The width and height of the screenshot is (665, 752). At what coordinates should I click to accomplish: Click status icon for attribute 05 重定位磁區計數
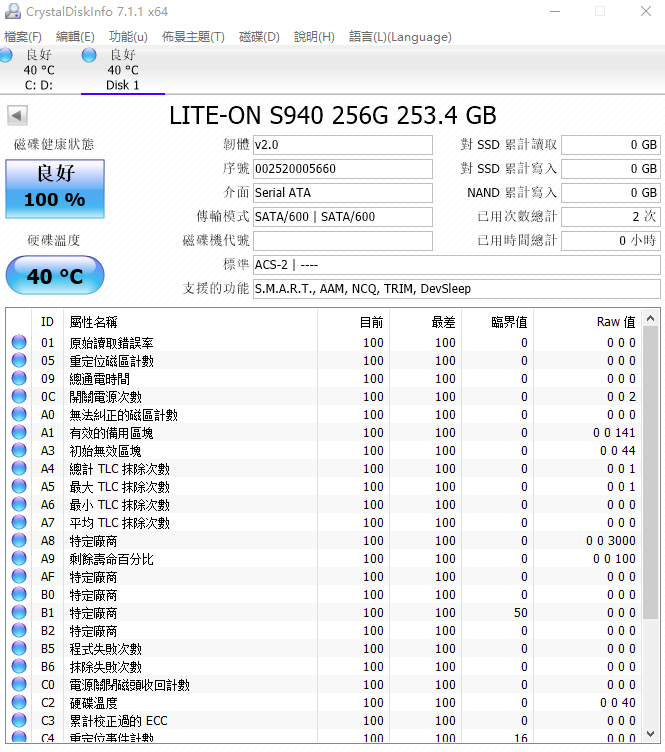[x=19, y=360]
